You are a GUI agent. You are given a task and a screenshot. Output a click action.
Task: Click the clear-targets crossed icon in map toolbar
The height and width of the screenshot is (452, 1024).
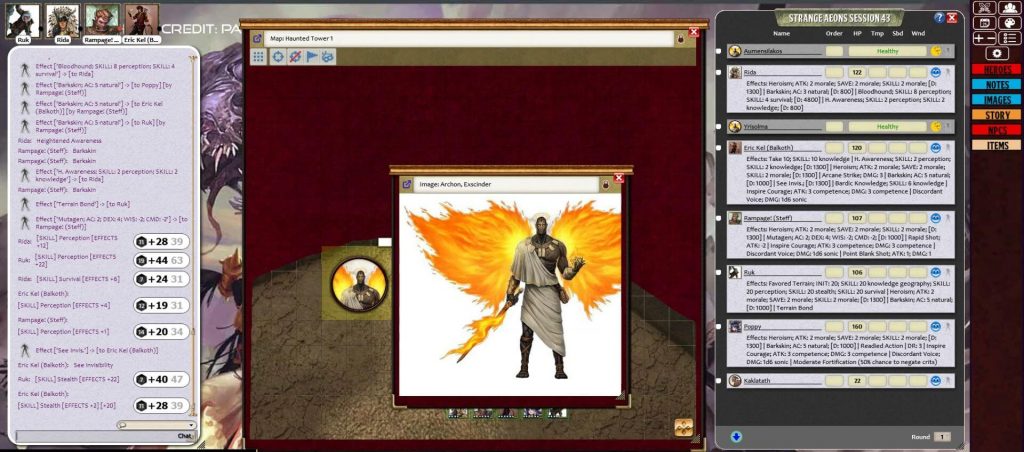click(x=295, y=57)
